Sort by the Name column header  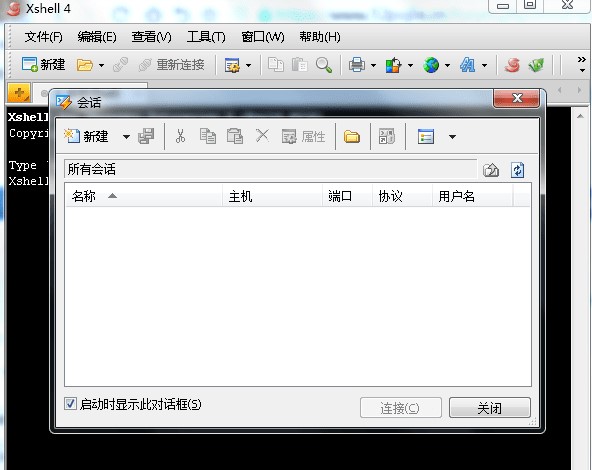click(144, 196)
